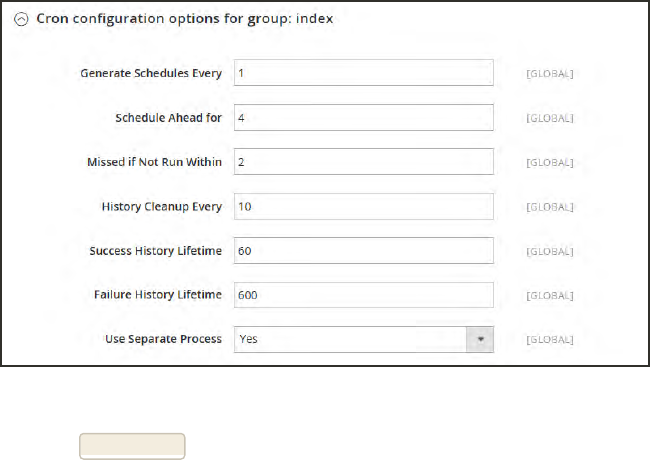This screenshot has height=460, width=651.
Task: Focus the Generate Schedules Every field
Action: tap(363, 73)
